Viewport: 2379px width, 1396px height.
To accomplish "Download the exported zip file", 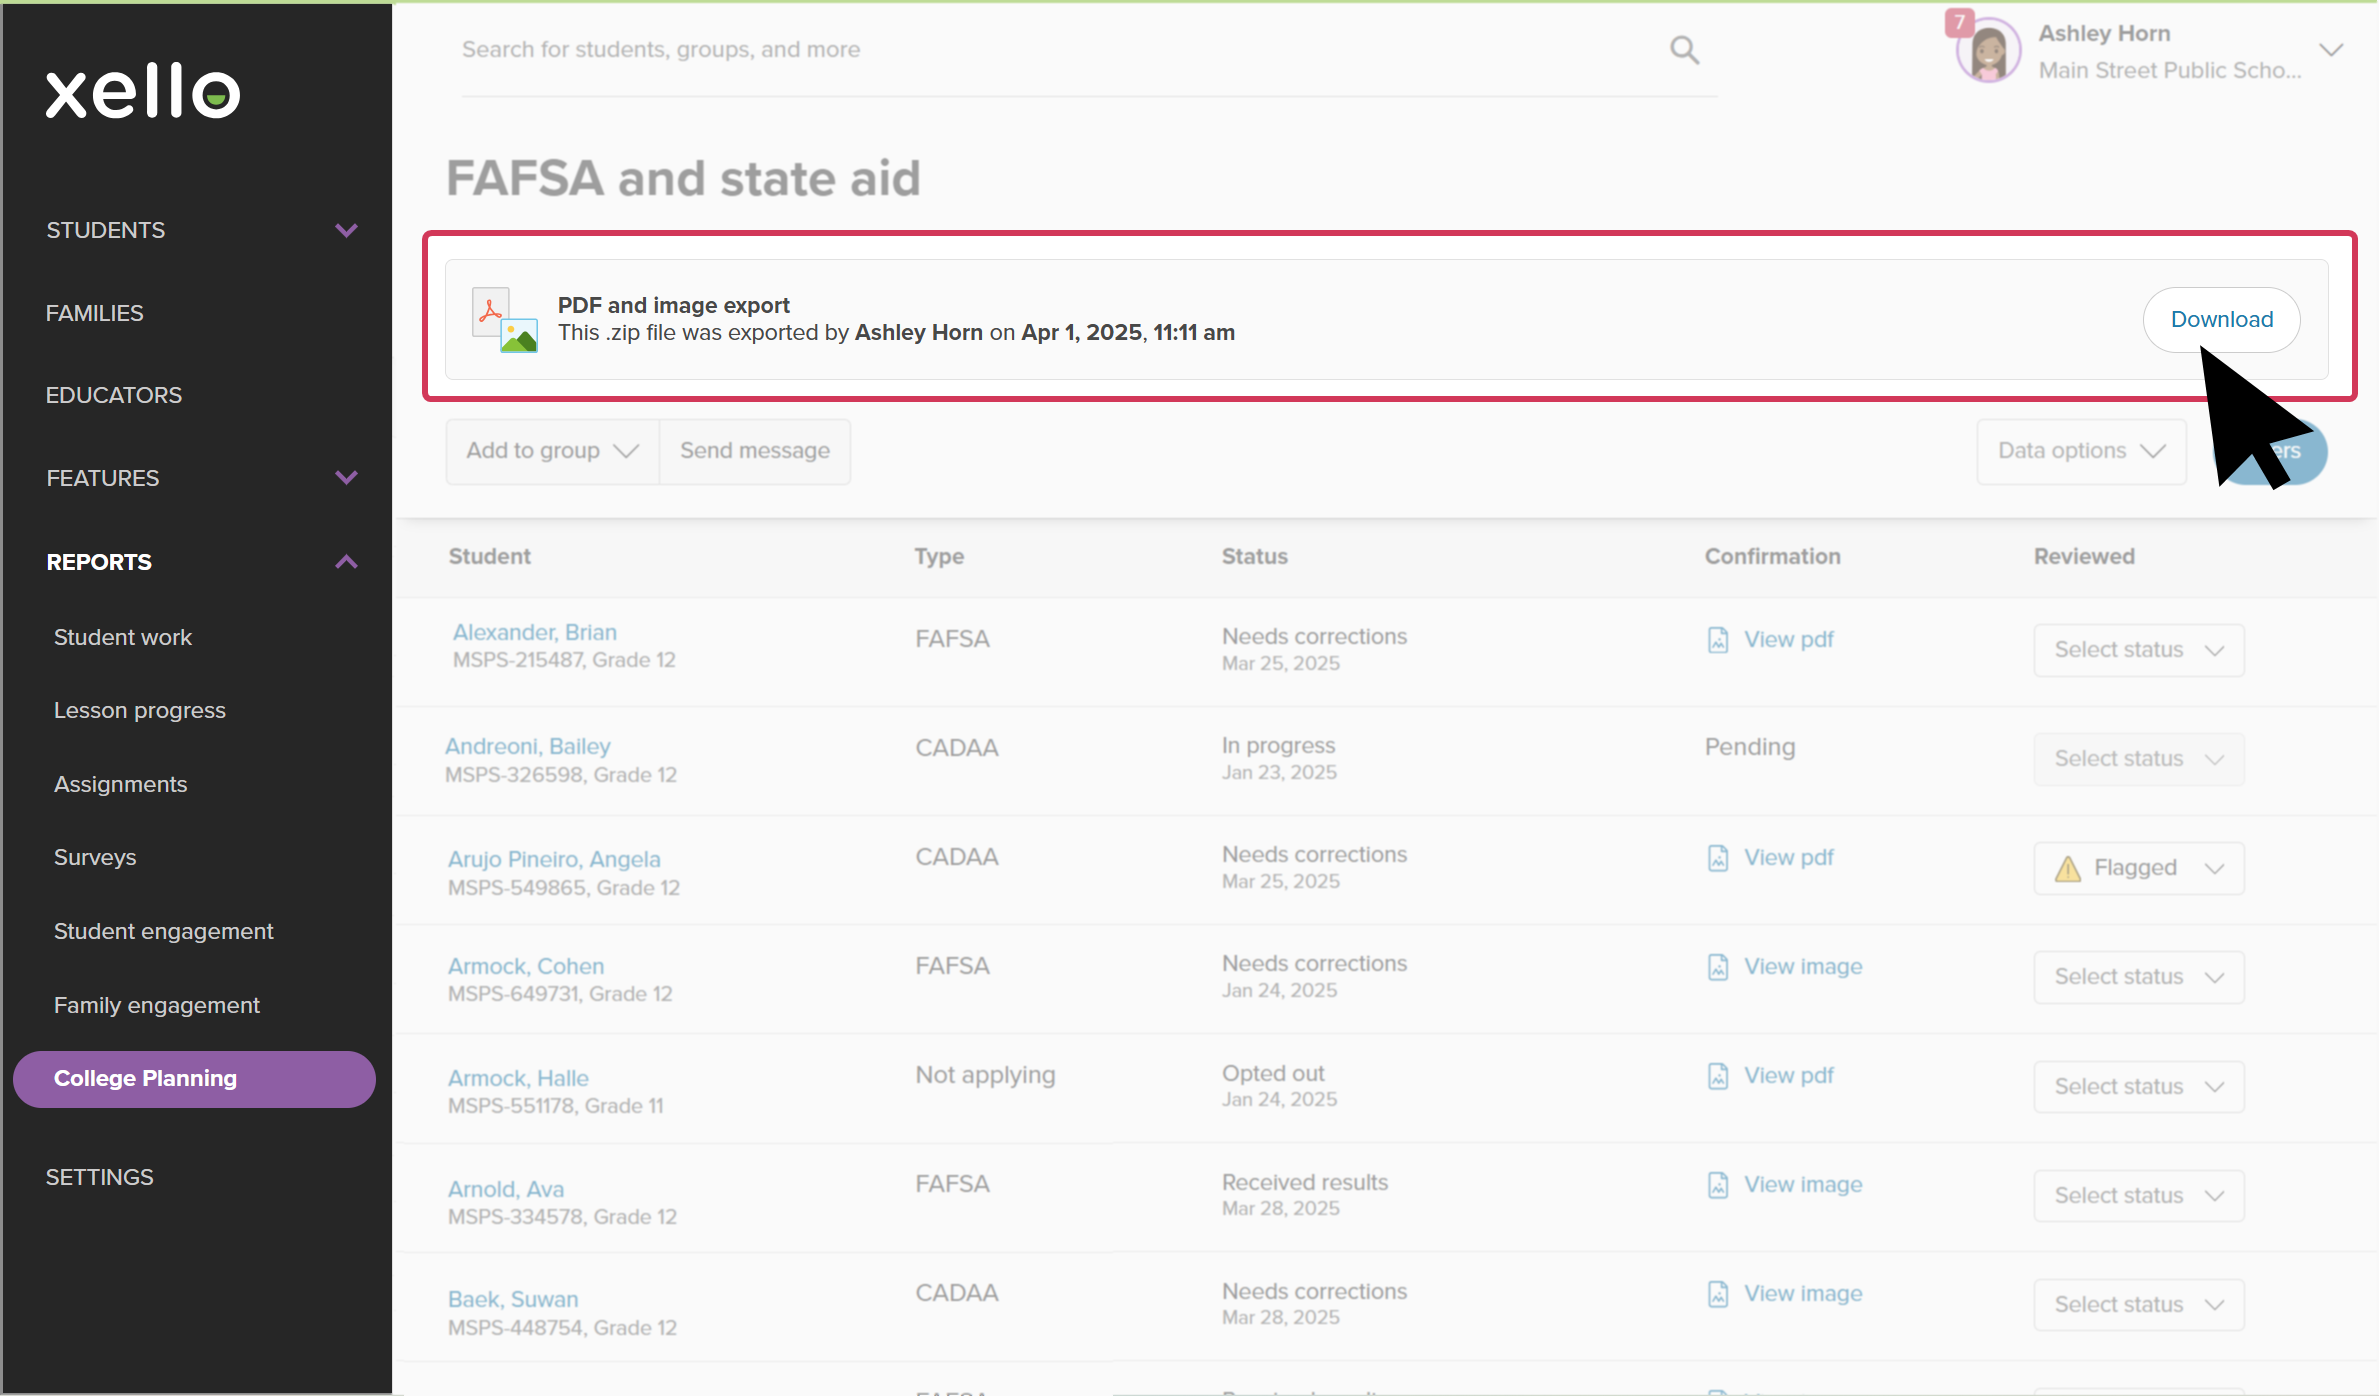I will [2221, 320].
